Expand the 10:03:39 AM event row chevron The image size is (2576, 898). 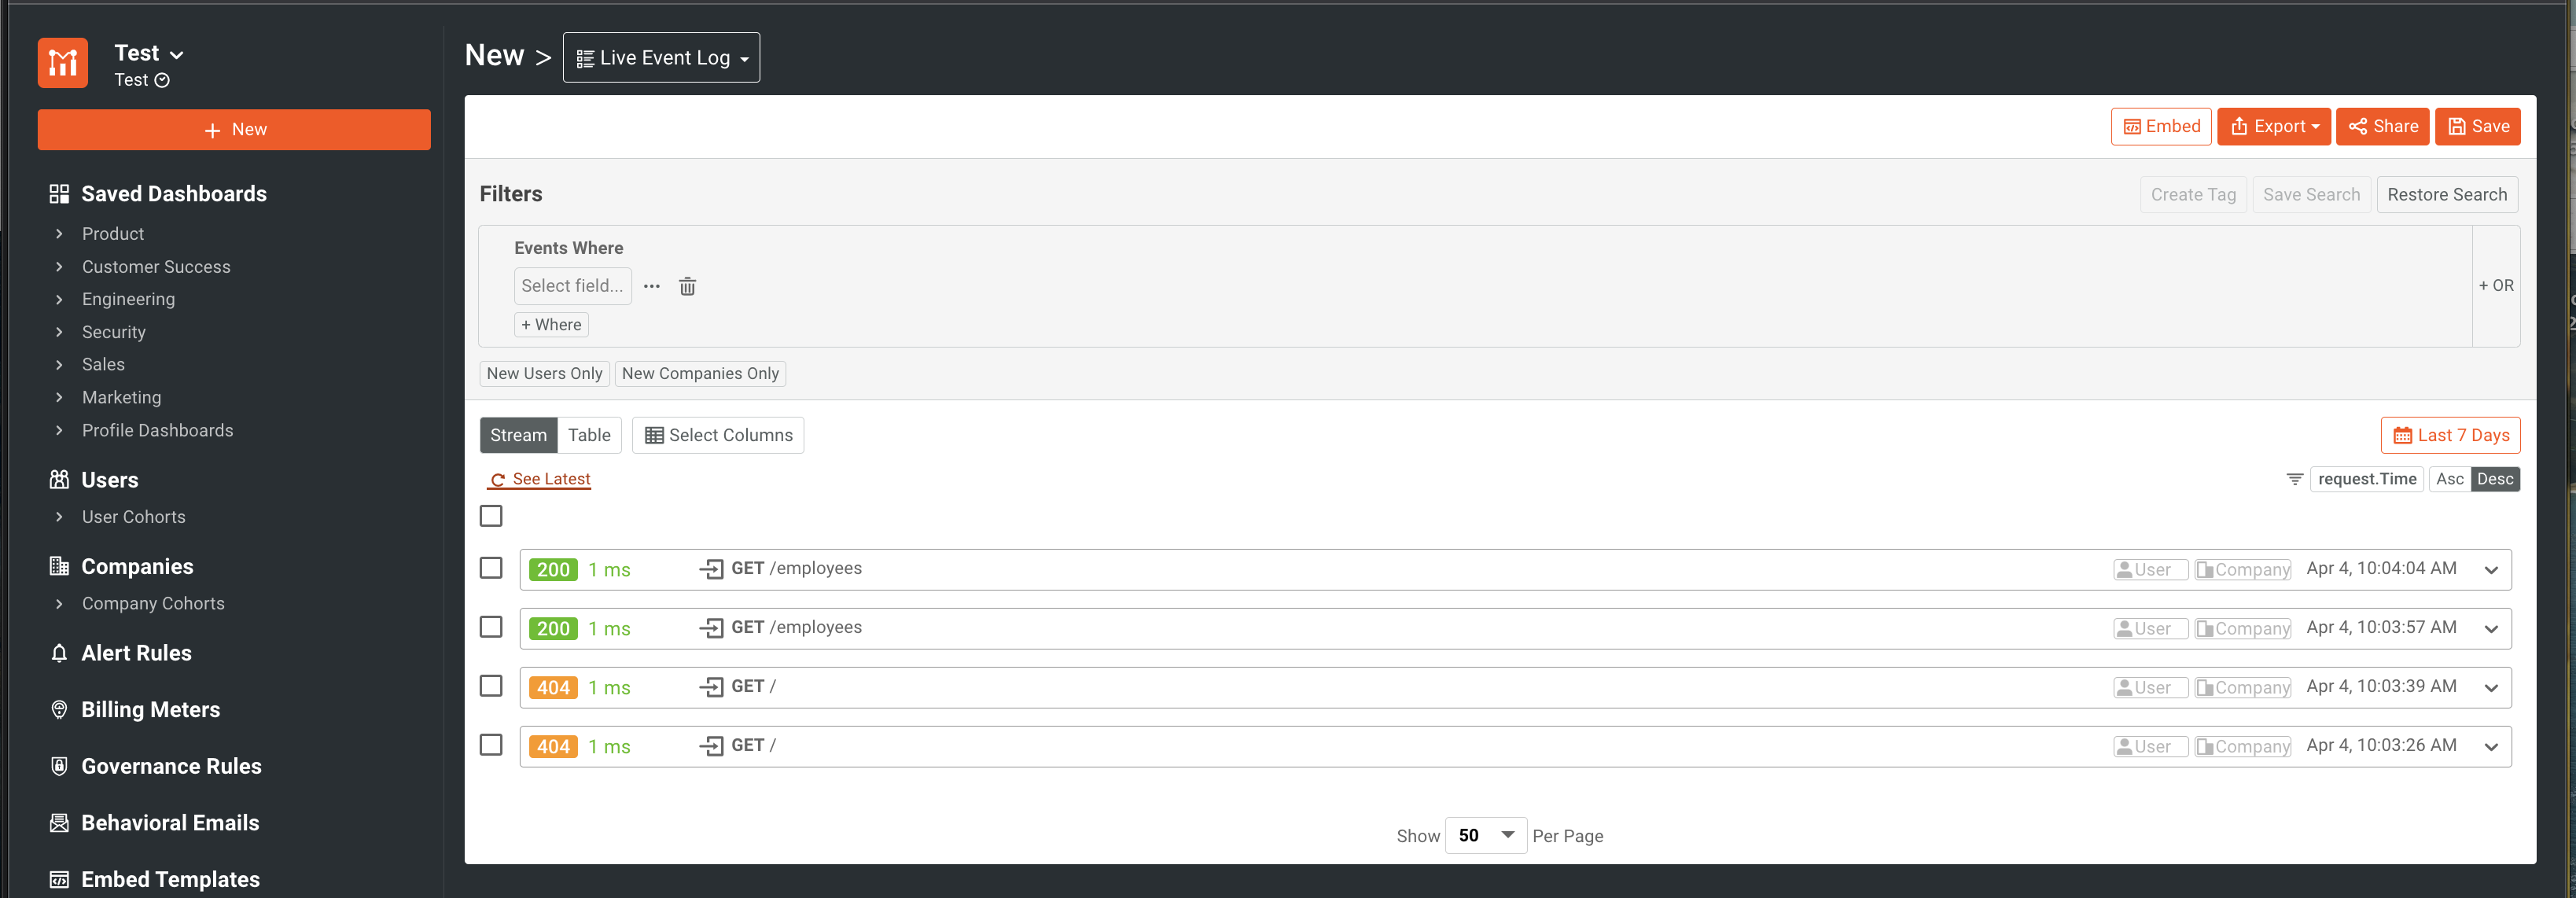pyautogui.click(x=2490, y=687)
